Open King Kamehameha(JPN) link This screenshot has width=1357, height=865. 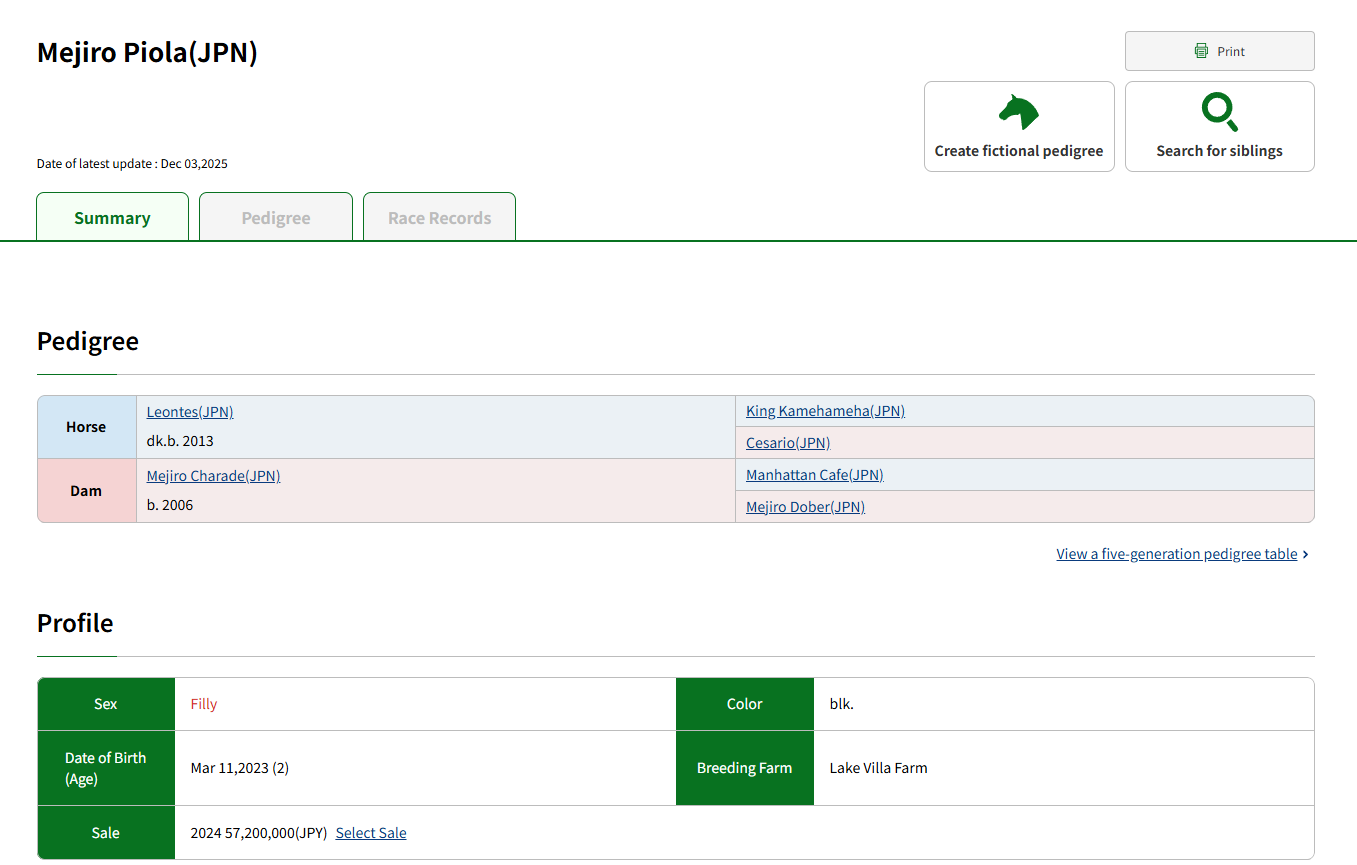825,411
